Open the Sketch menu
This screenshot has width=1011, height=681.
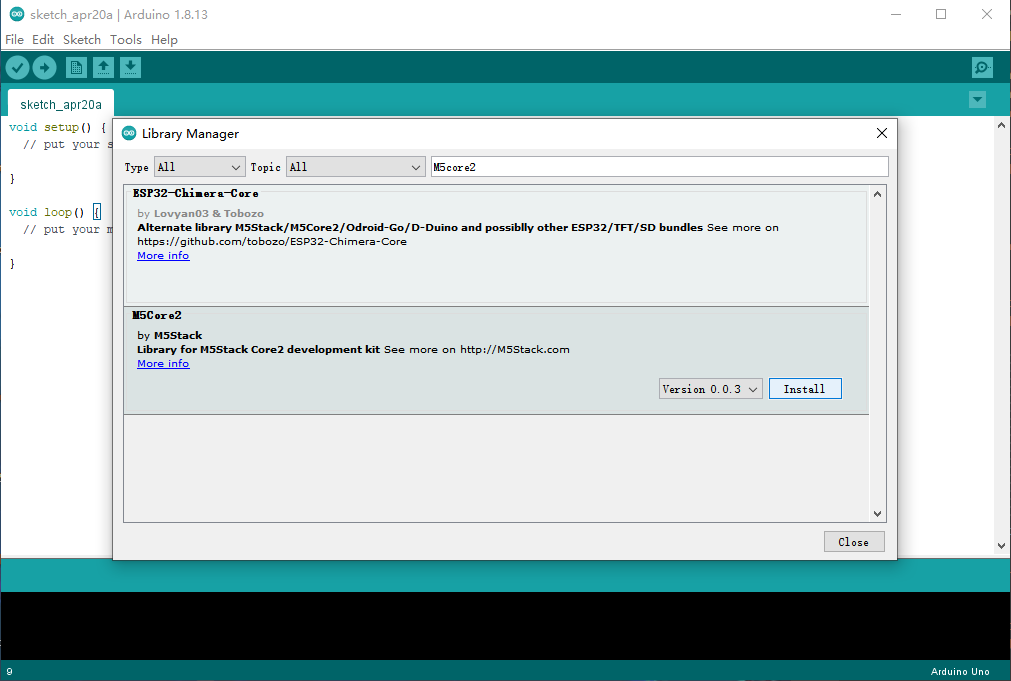(82, 39)
